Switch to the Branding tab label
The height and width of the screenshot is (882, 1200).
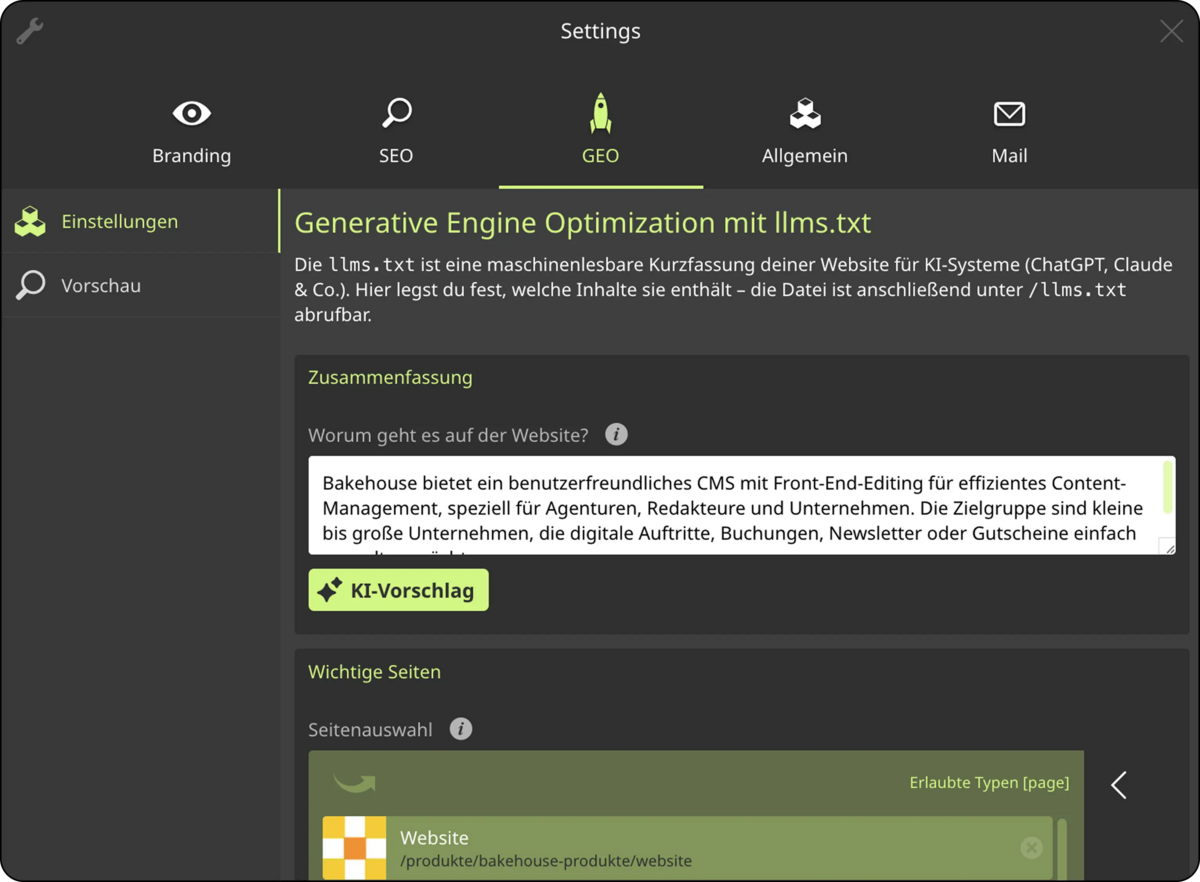click(191, 156)
